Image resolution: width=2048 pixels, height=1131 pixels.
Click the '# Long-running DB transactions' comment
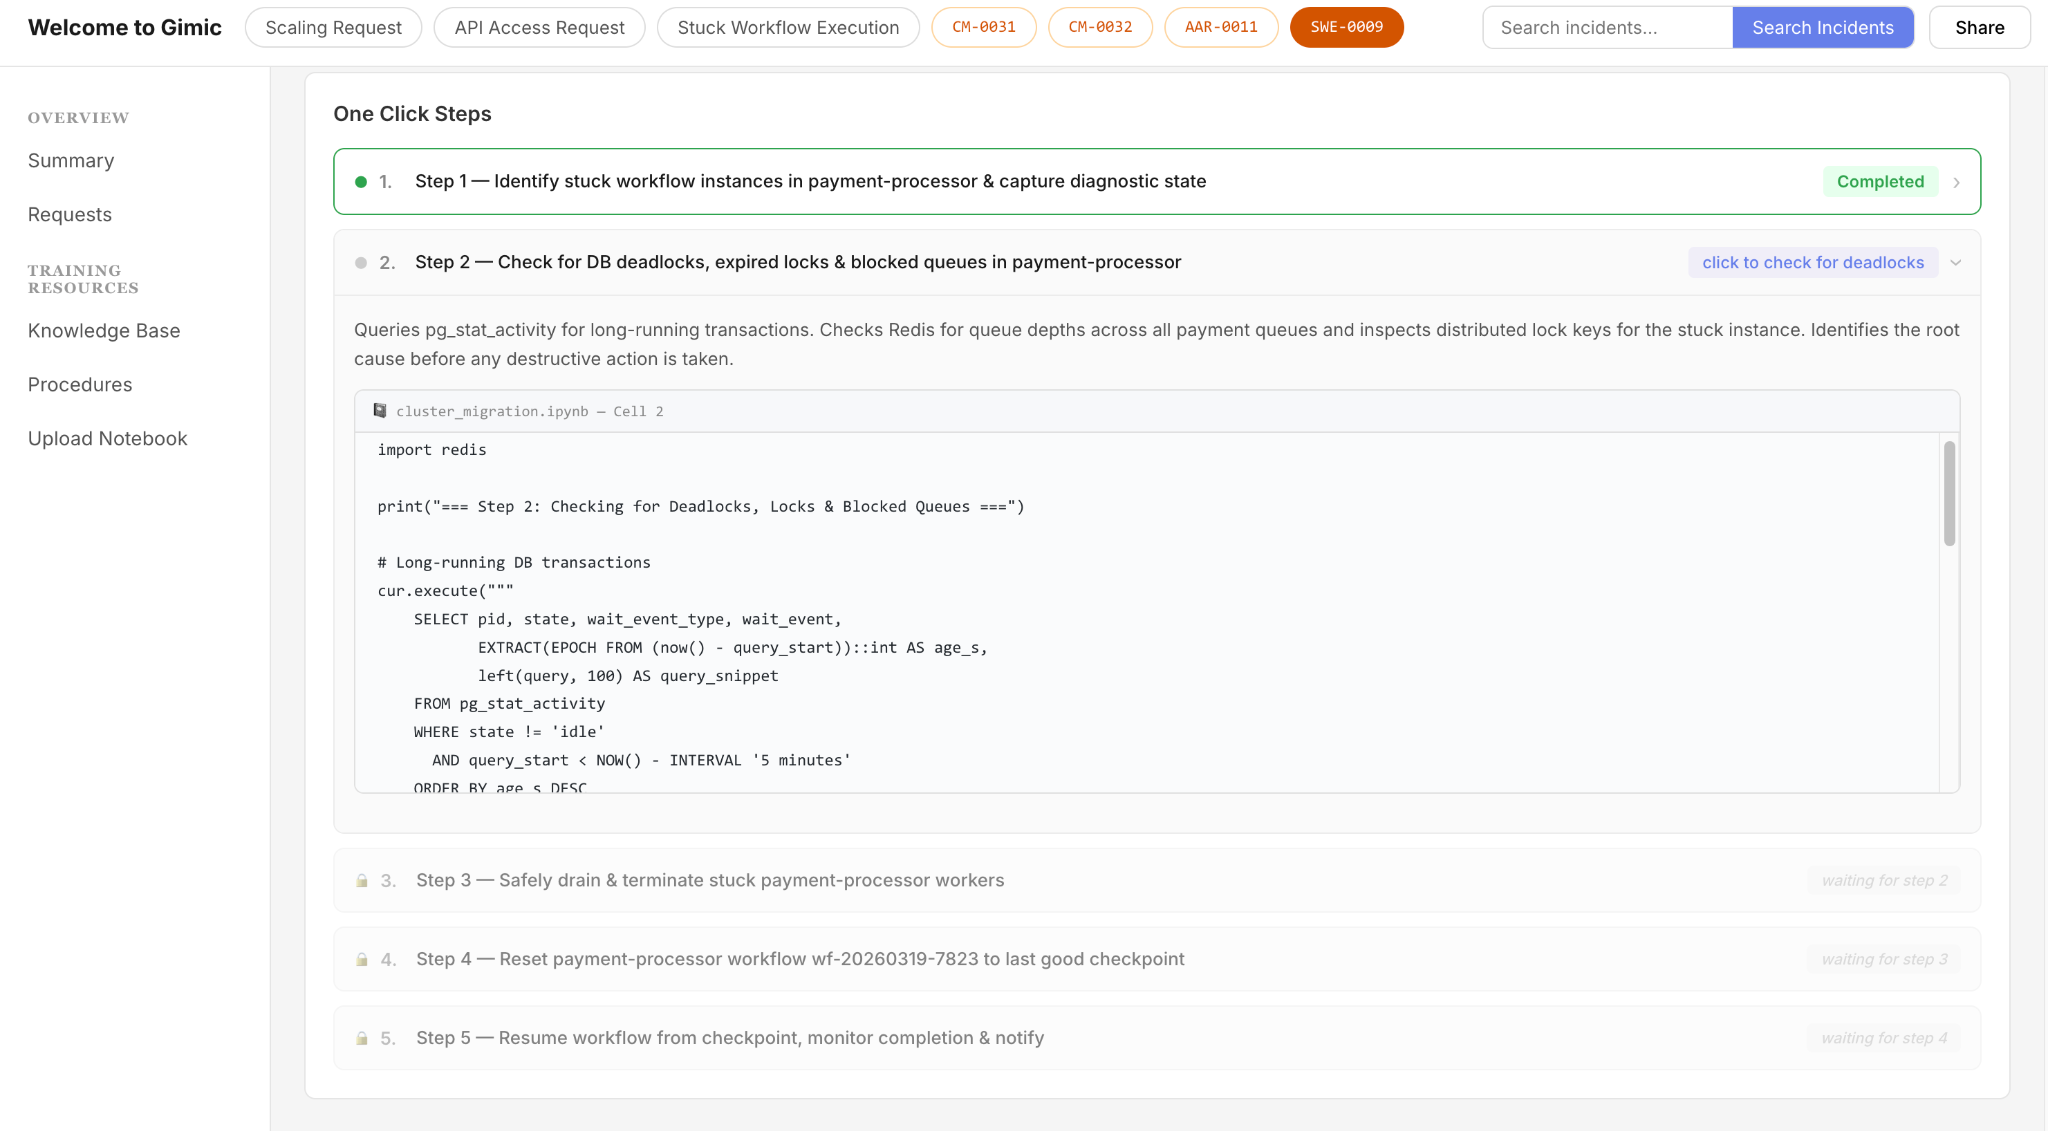pyautogui.click(x=514, y=563)
